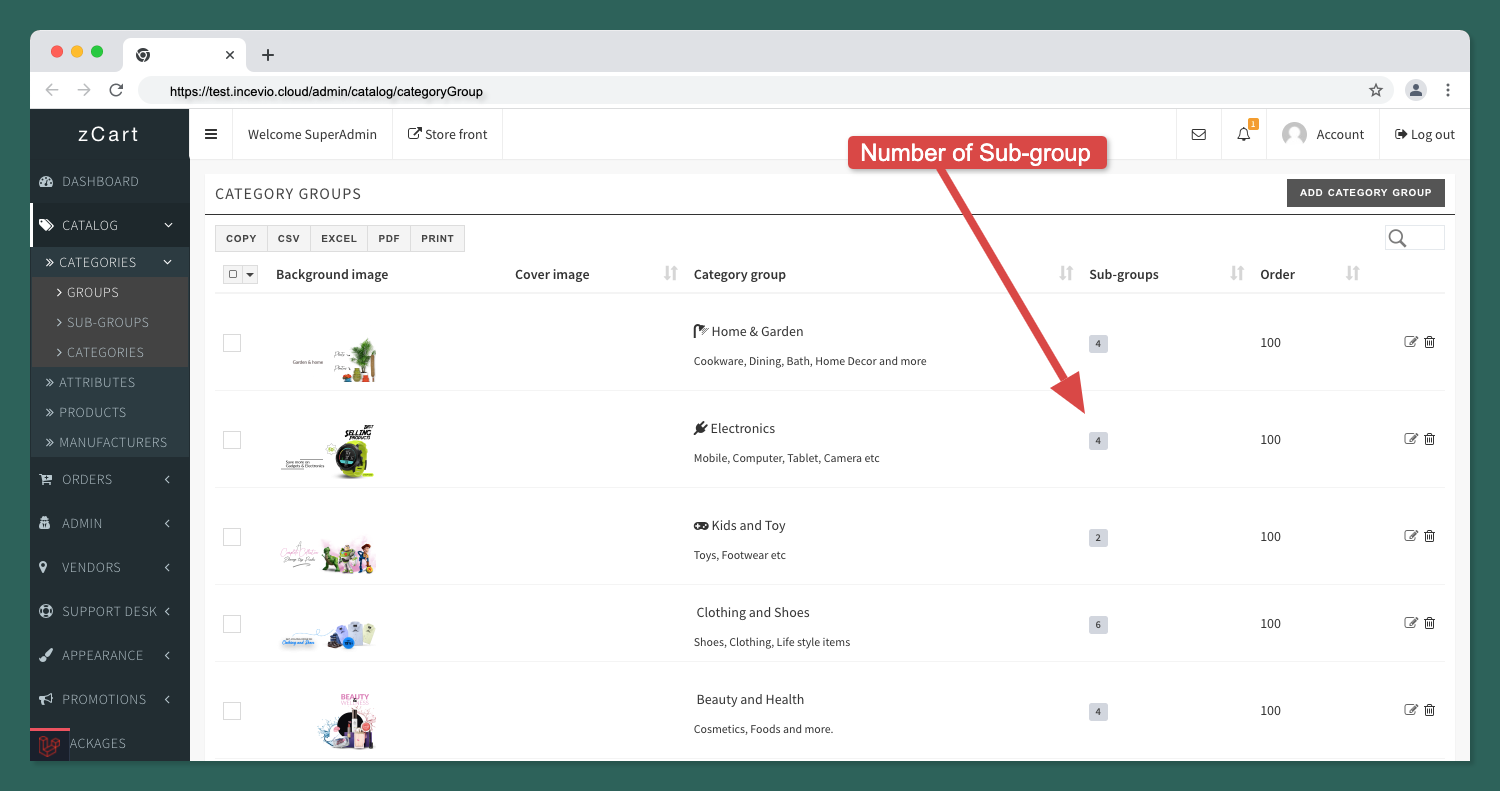Select the Electronics row checkbox
The height and width of the screenshot is (791, 1500).
[x=232, y=440]
